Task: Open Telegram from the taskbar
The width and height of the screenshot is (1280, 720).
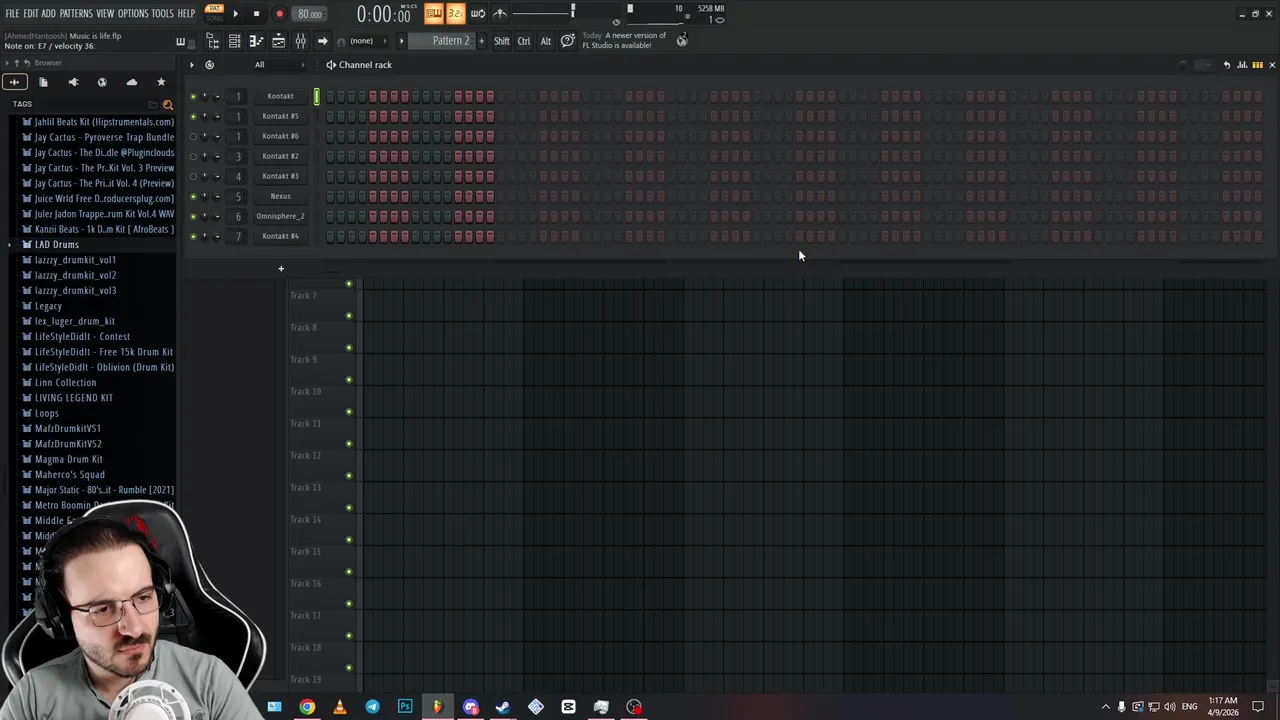Action: (x=372, y=707)
